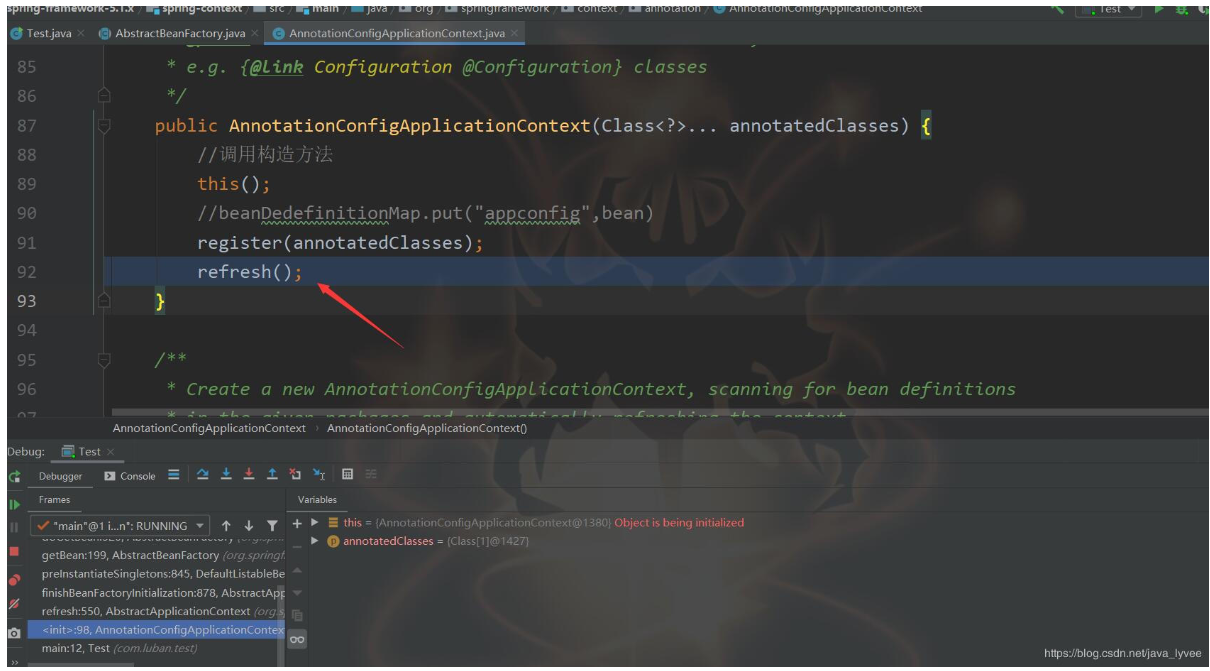The image size is (1210, 671).
Task: Click fold marker at line 86
Action: [104, 96]
